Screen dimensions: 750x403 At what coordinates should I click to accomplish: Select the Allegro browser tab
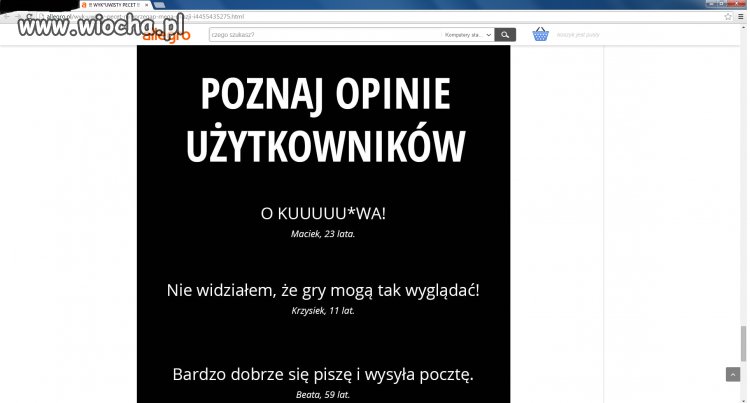tap(115, 5)
